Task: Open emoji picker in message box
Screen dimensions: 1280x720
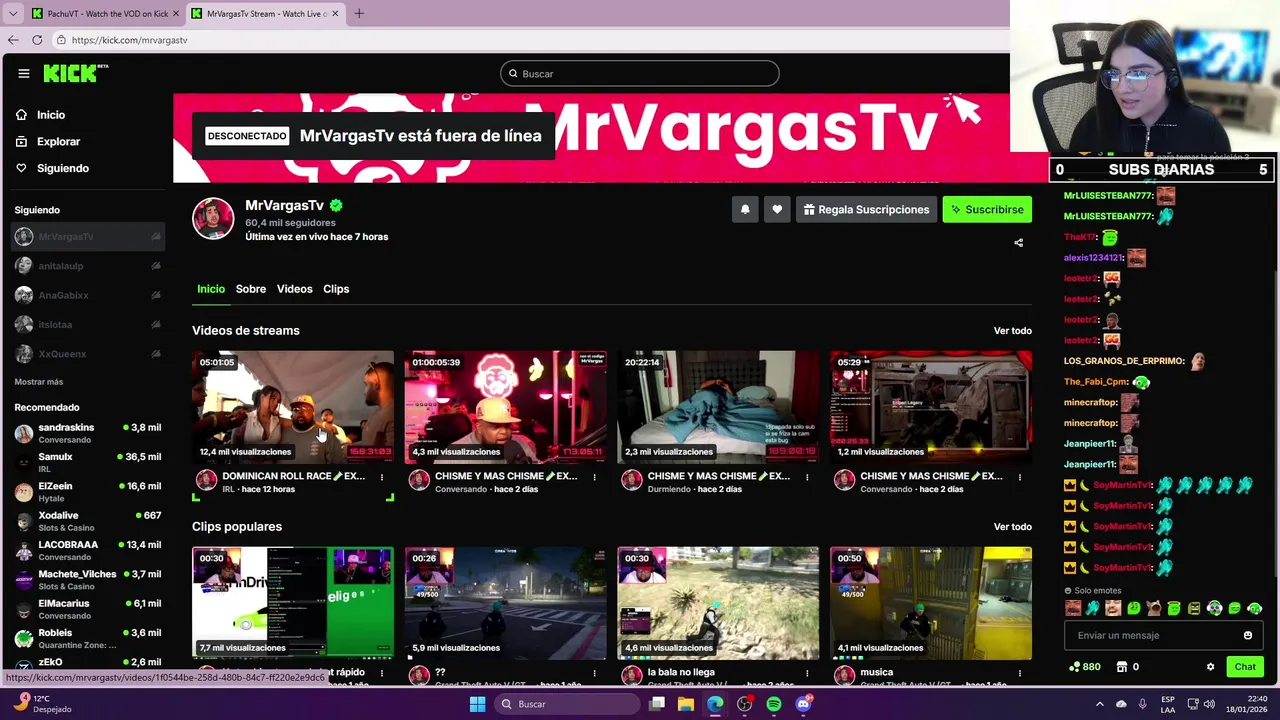Action: (1248, 635)
